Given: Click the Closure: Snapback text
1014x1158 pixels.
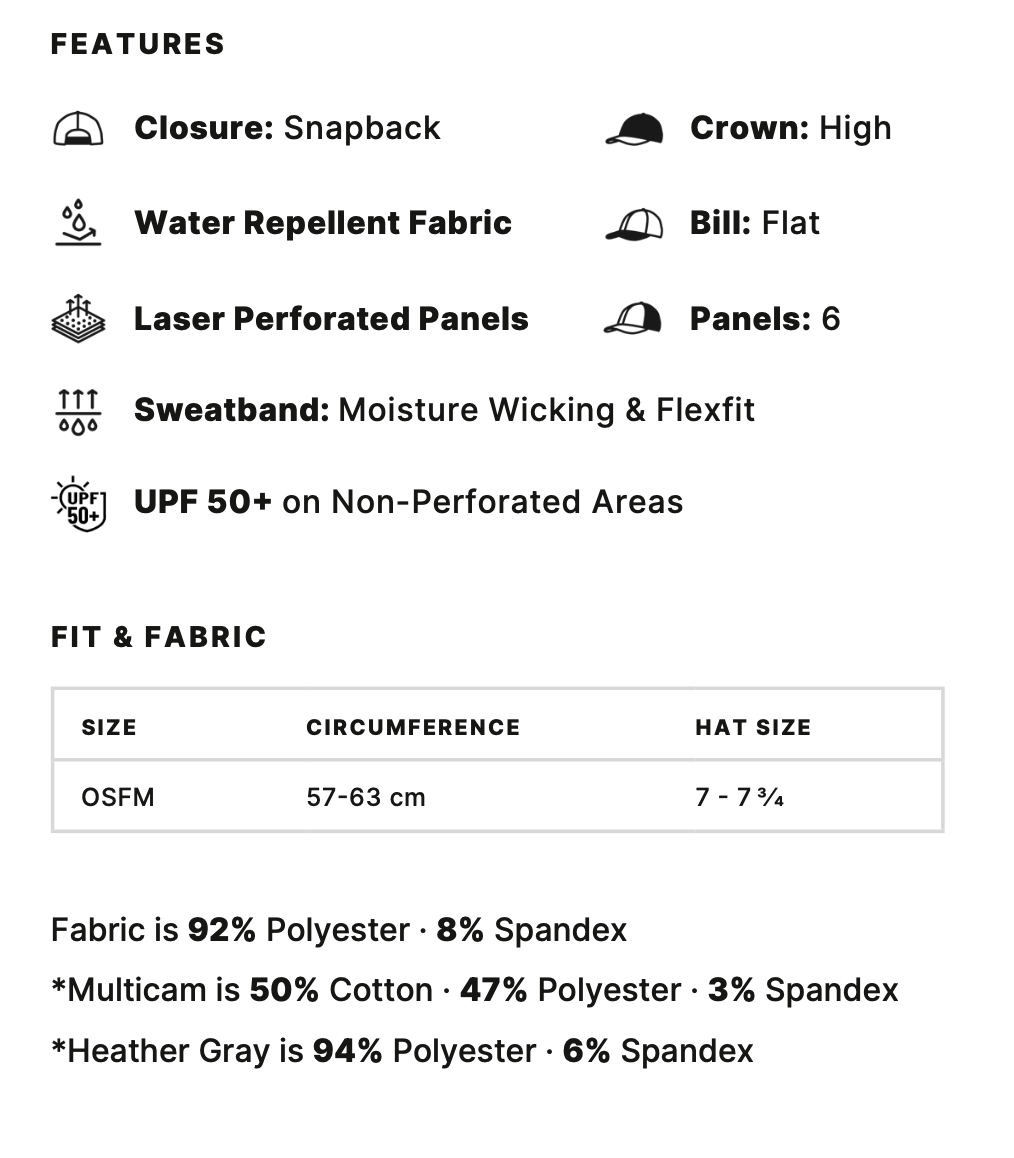Looking at the screenshot, I should [x=287, y=128].
